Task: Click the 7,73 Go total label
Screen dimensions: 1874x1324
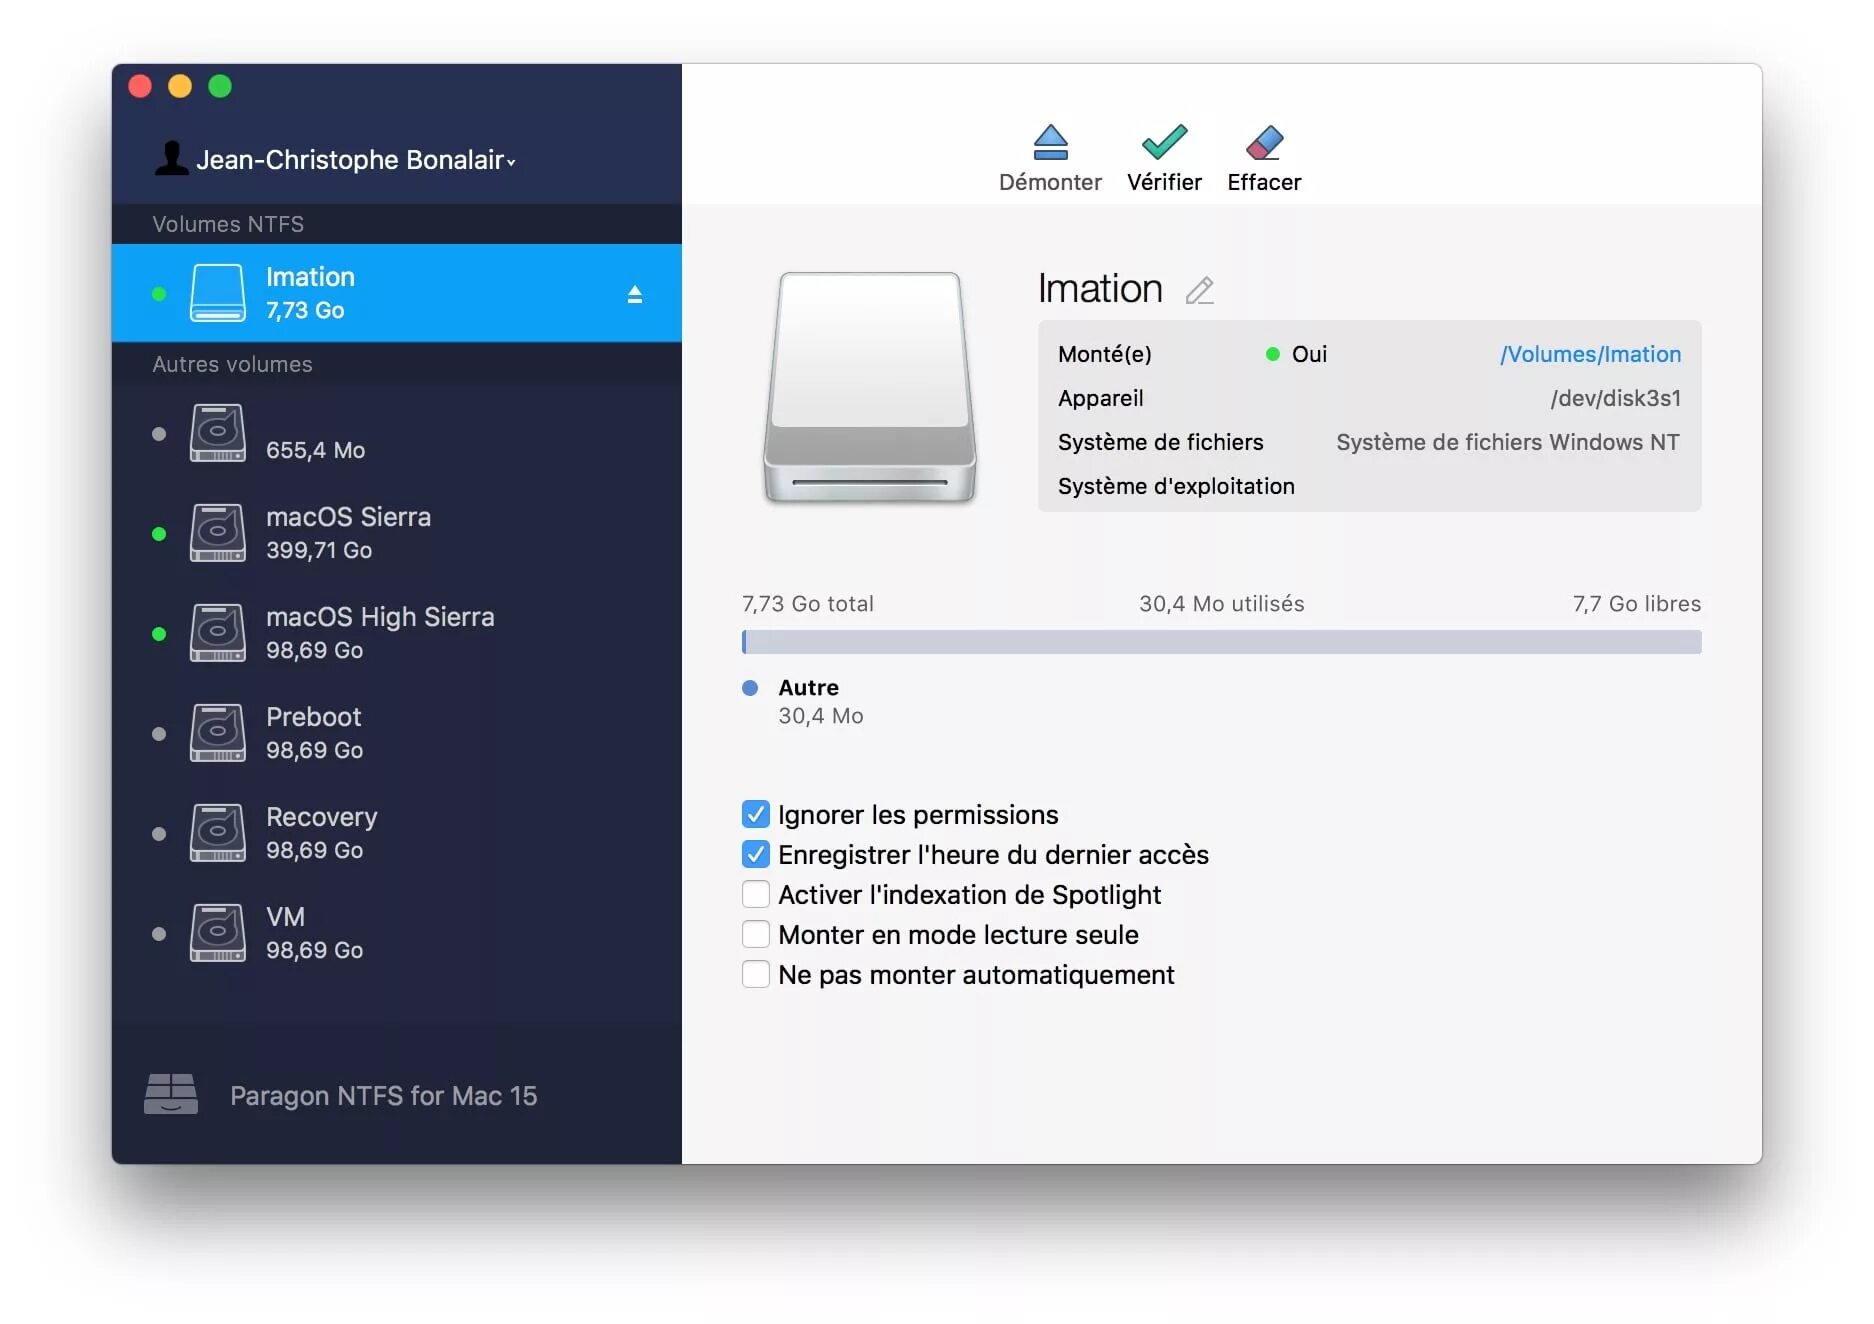Action: (807, 604)
